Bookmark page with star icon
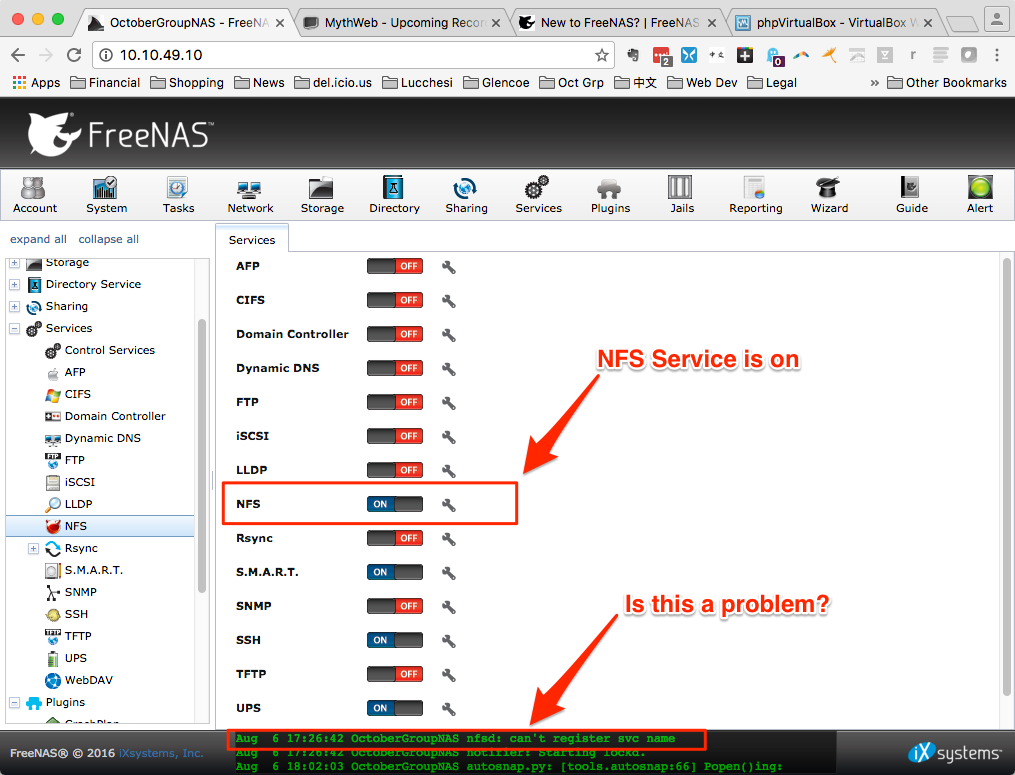The width and height of the screenshot is (1015, 775). tap(601, 55)
